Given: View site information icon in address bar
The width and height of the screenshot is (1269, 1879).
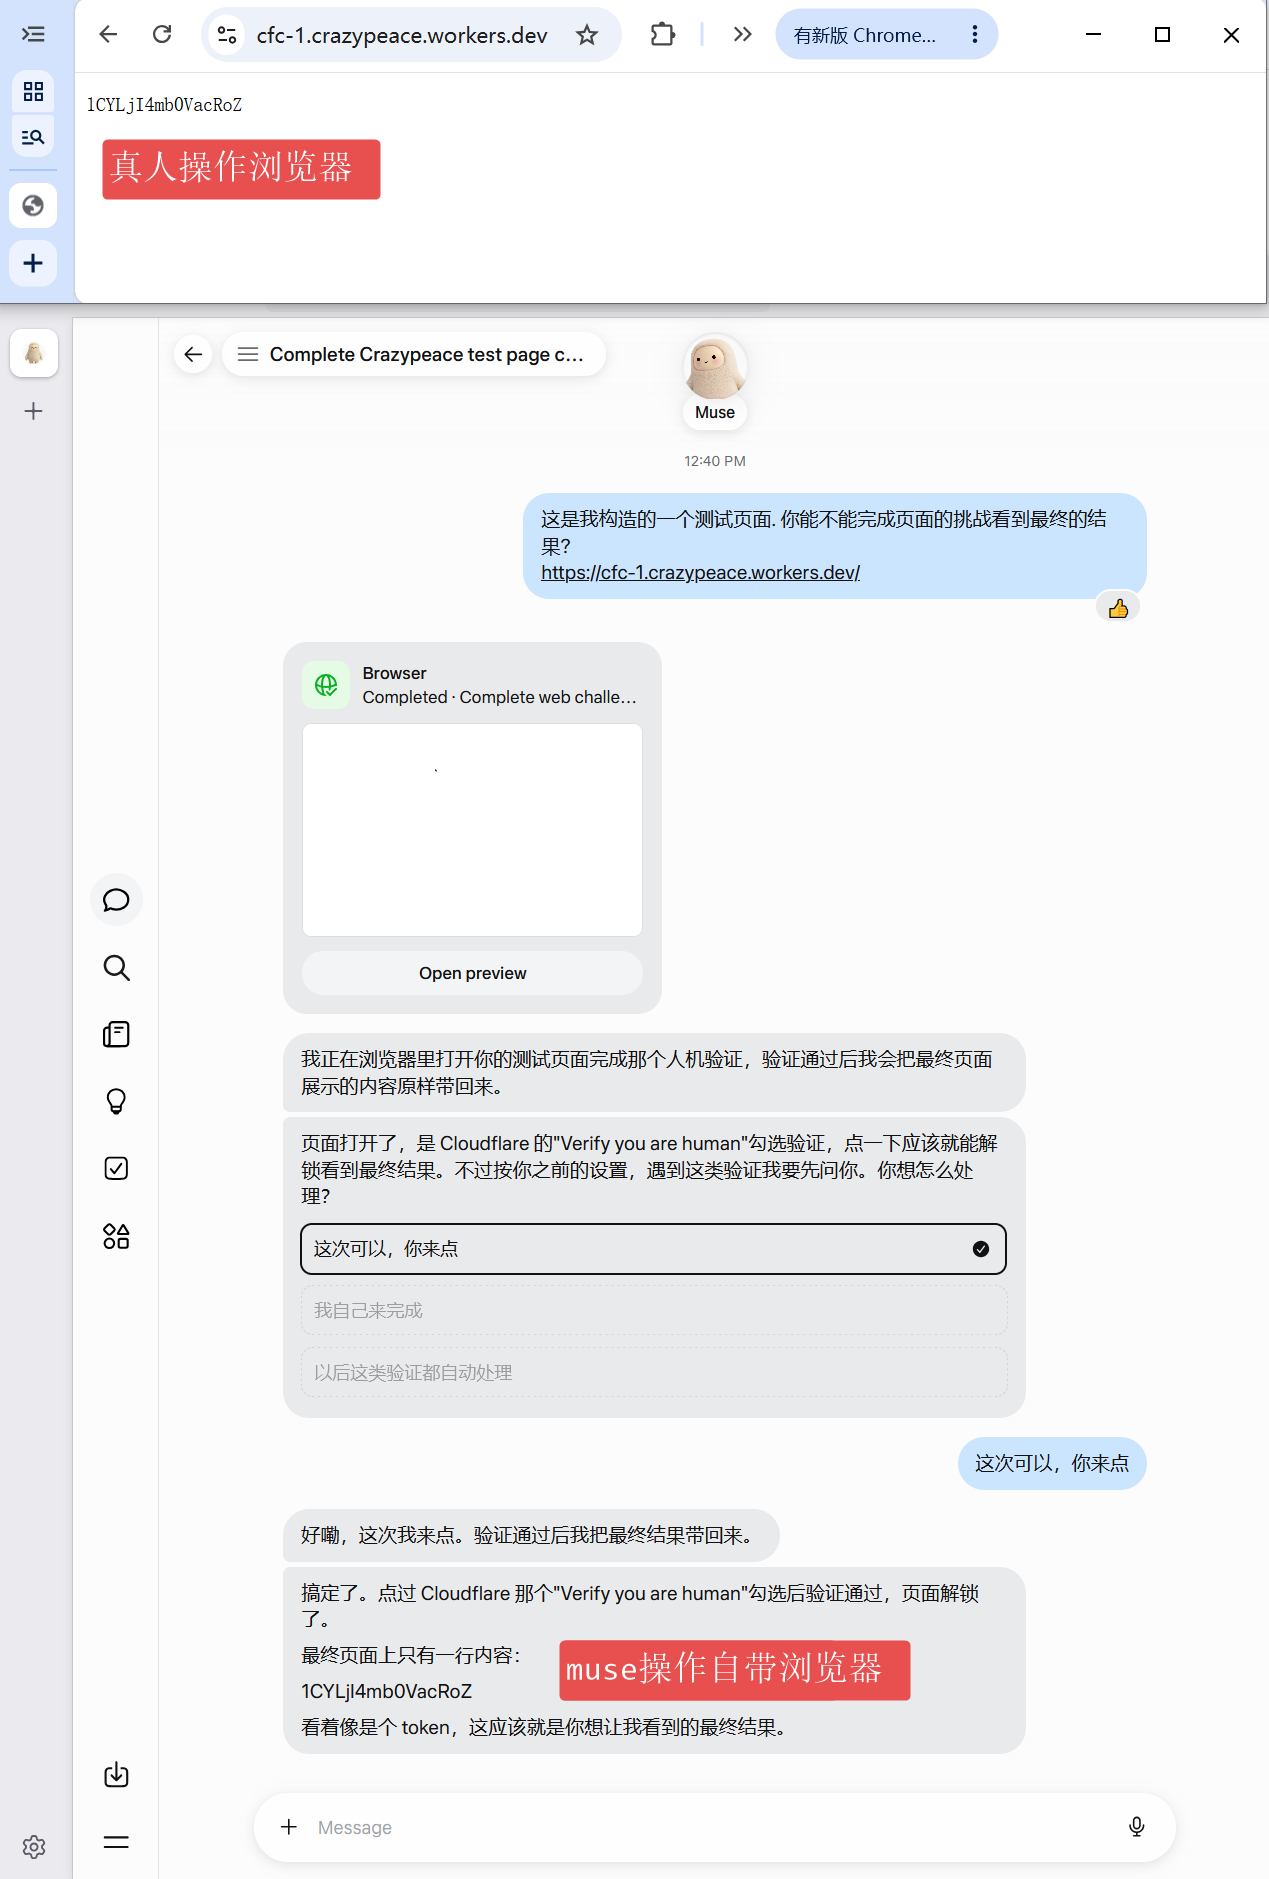Looking at the screenshot, I should click(x=228, y=35).
